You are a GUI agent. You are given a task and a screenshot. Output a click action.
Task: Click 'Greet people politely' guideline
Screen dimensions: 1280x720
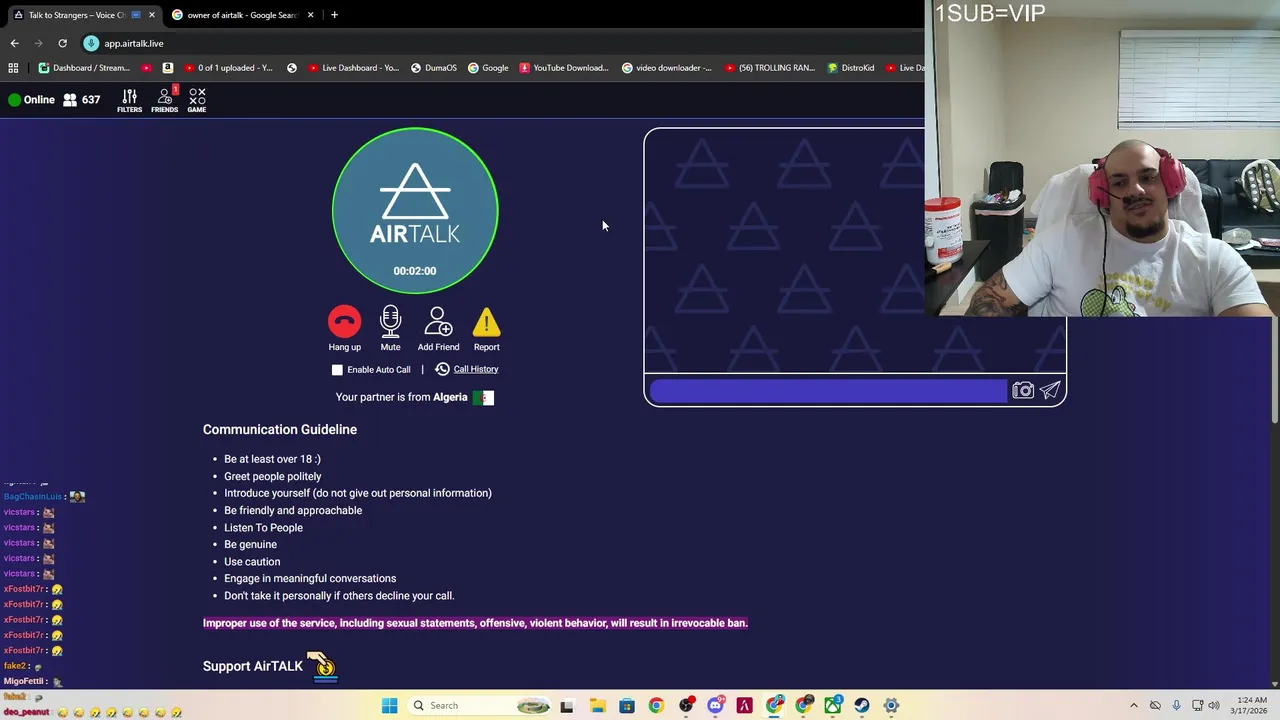[273, 476]
